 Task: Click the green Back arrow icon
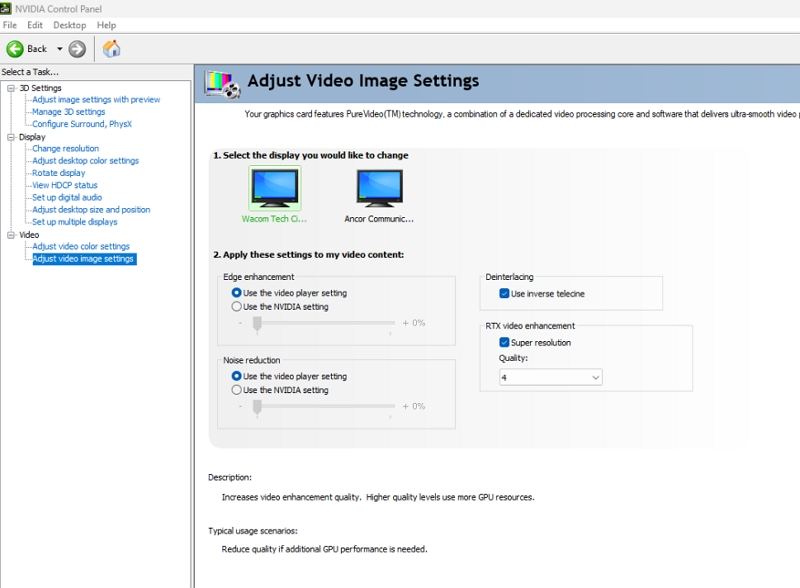click(x=15, y=49)
